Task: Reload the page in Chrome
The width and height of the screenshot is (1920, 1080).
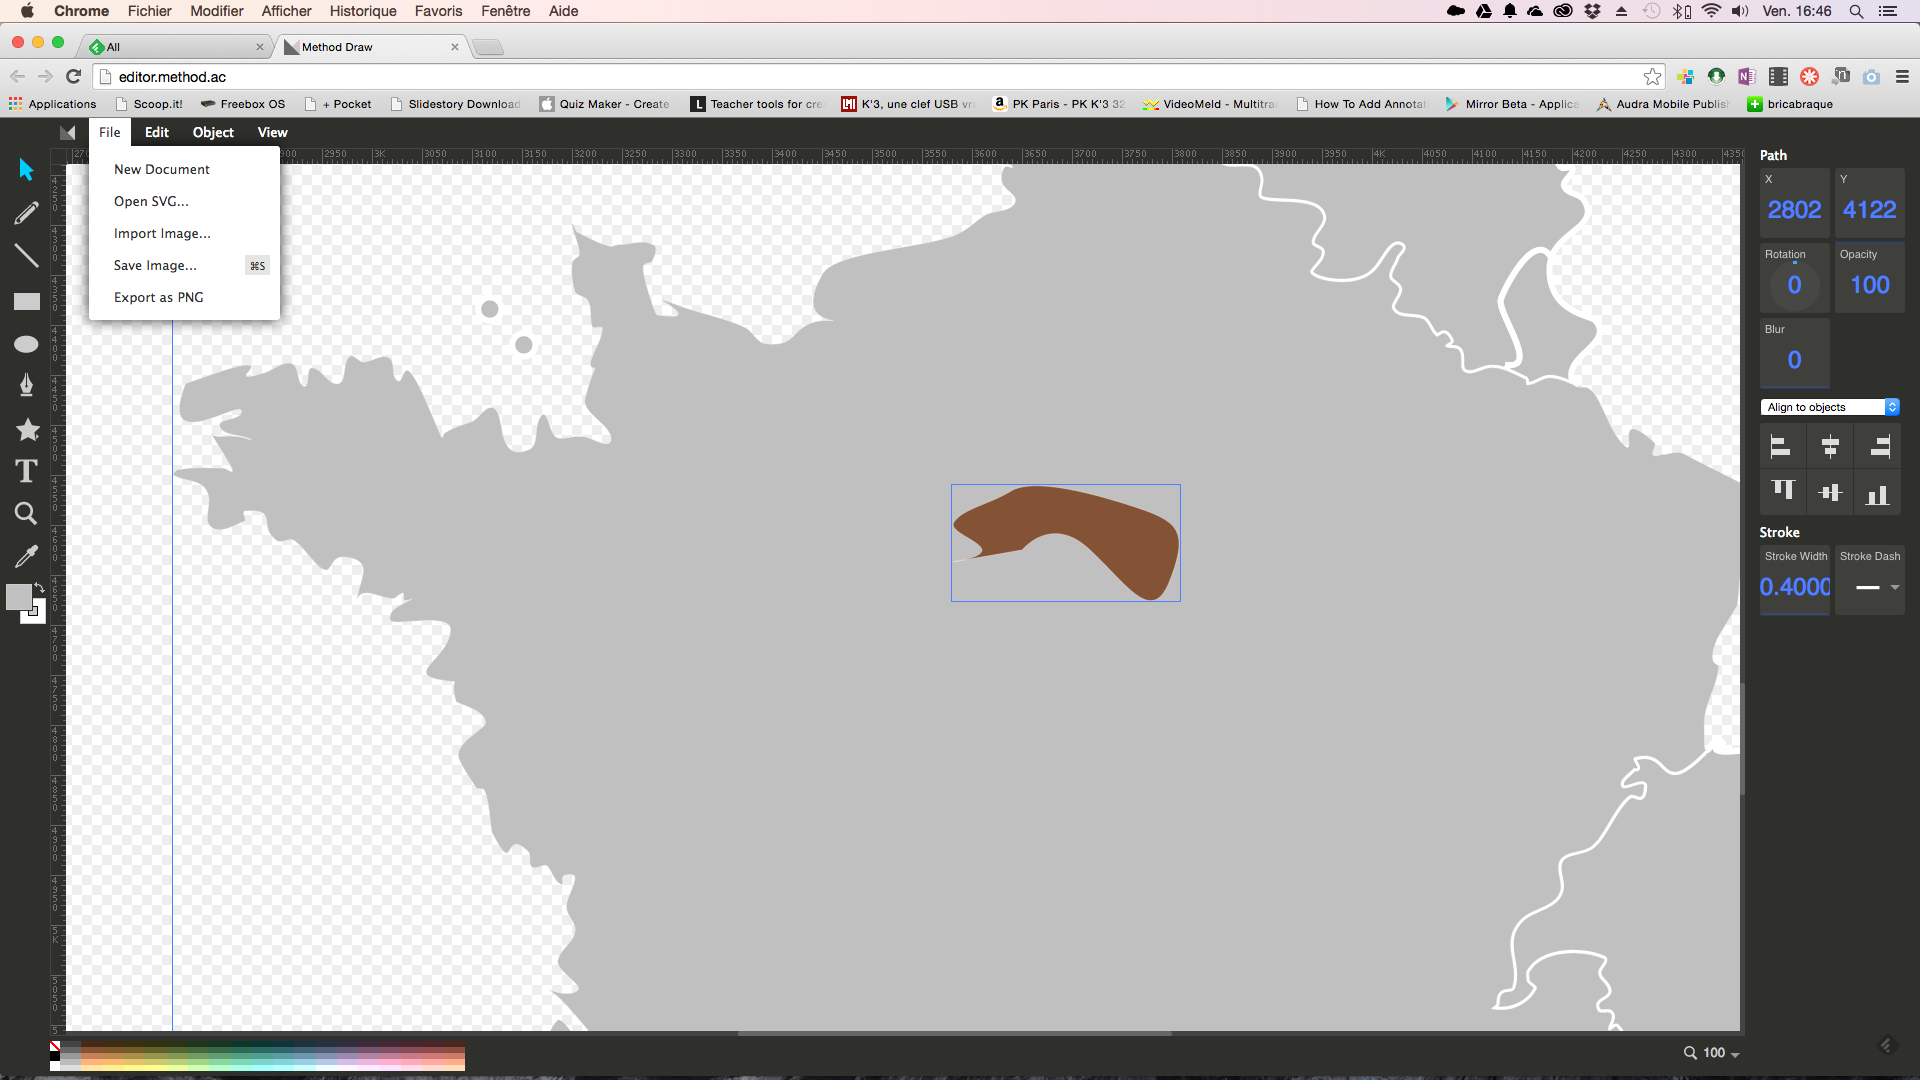Action: tap(73, 76)
